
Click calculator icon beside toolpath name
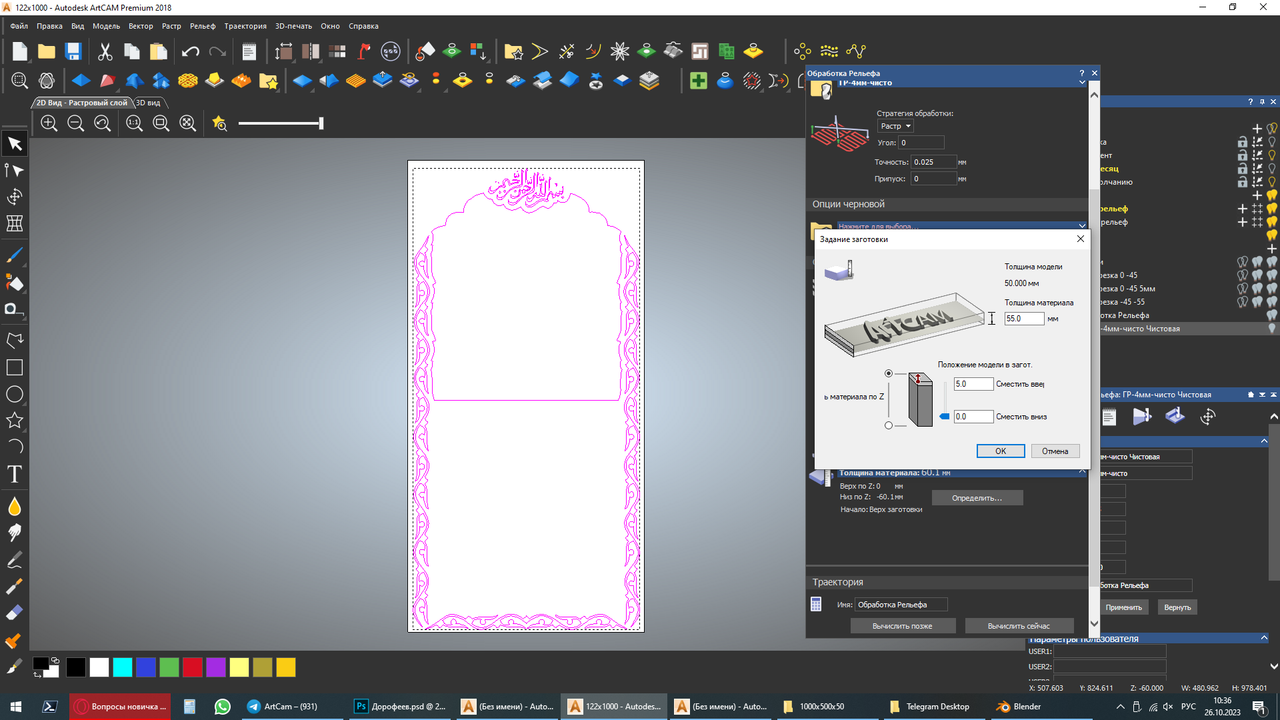click(816, 604)
